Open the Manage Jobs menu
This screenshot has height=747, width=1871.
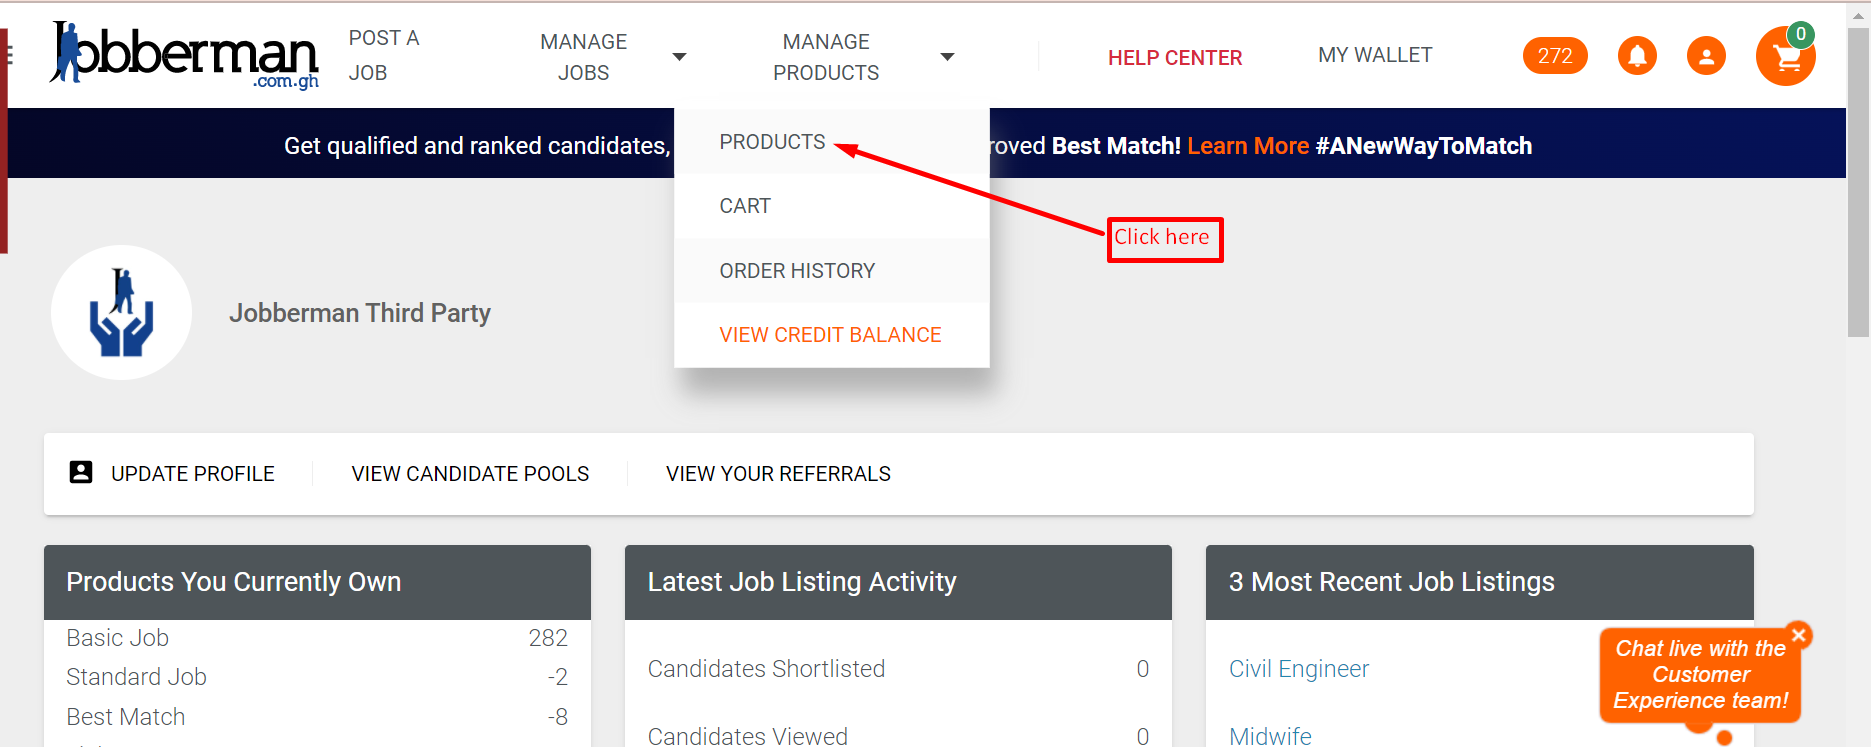coord(583,57)
